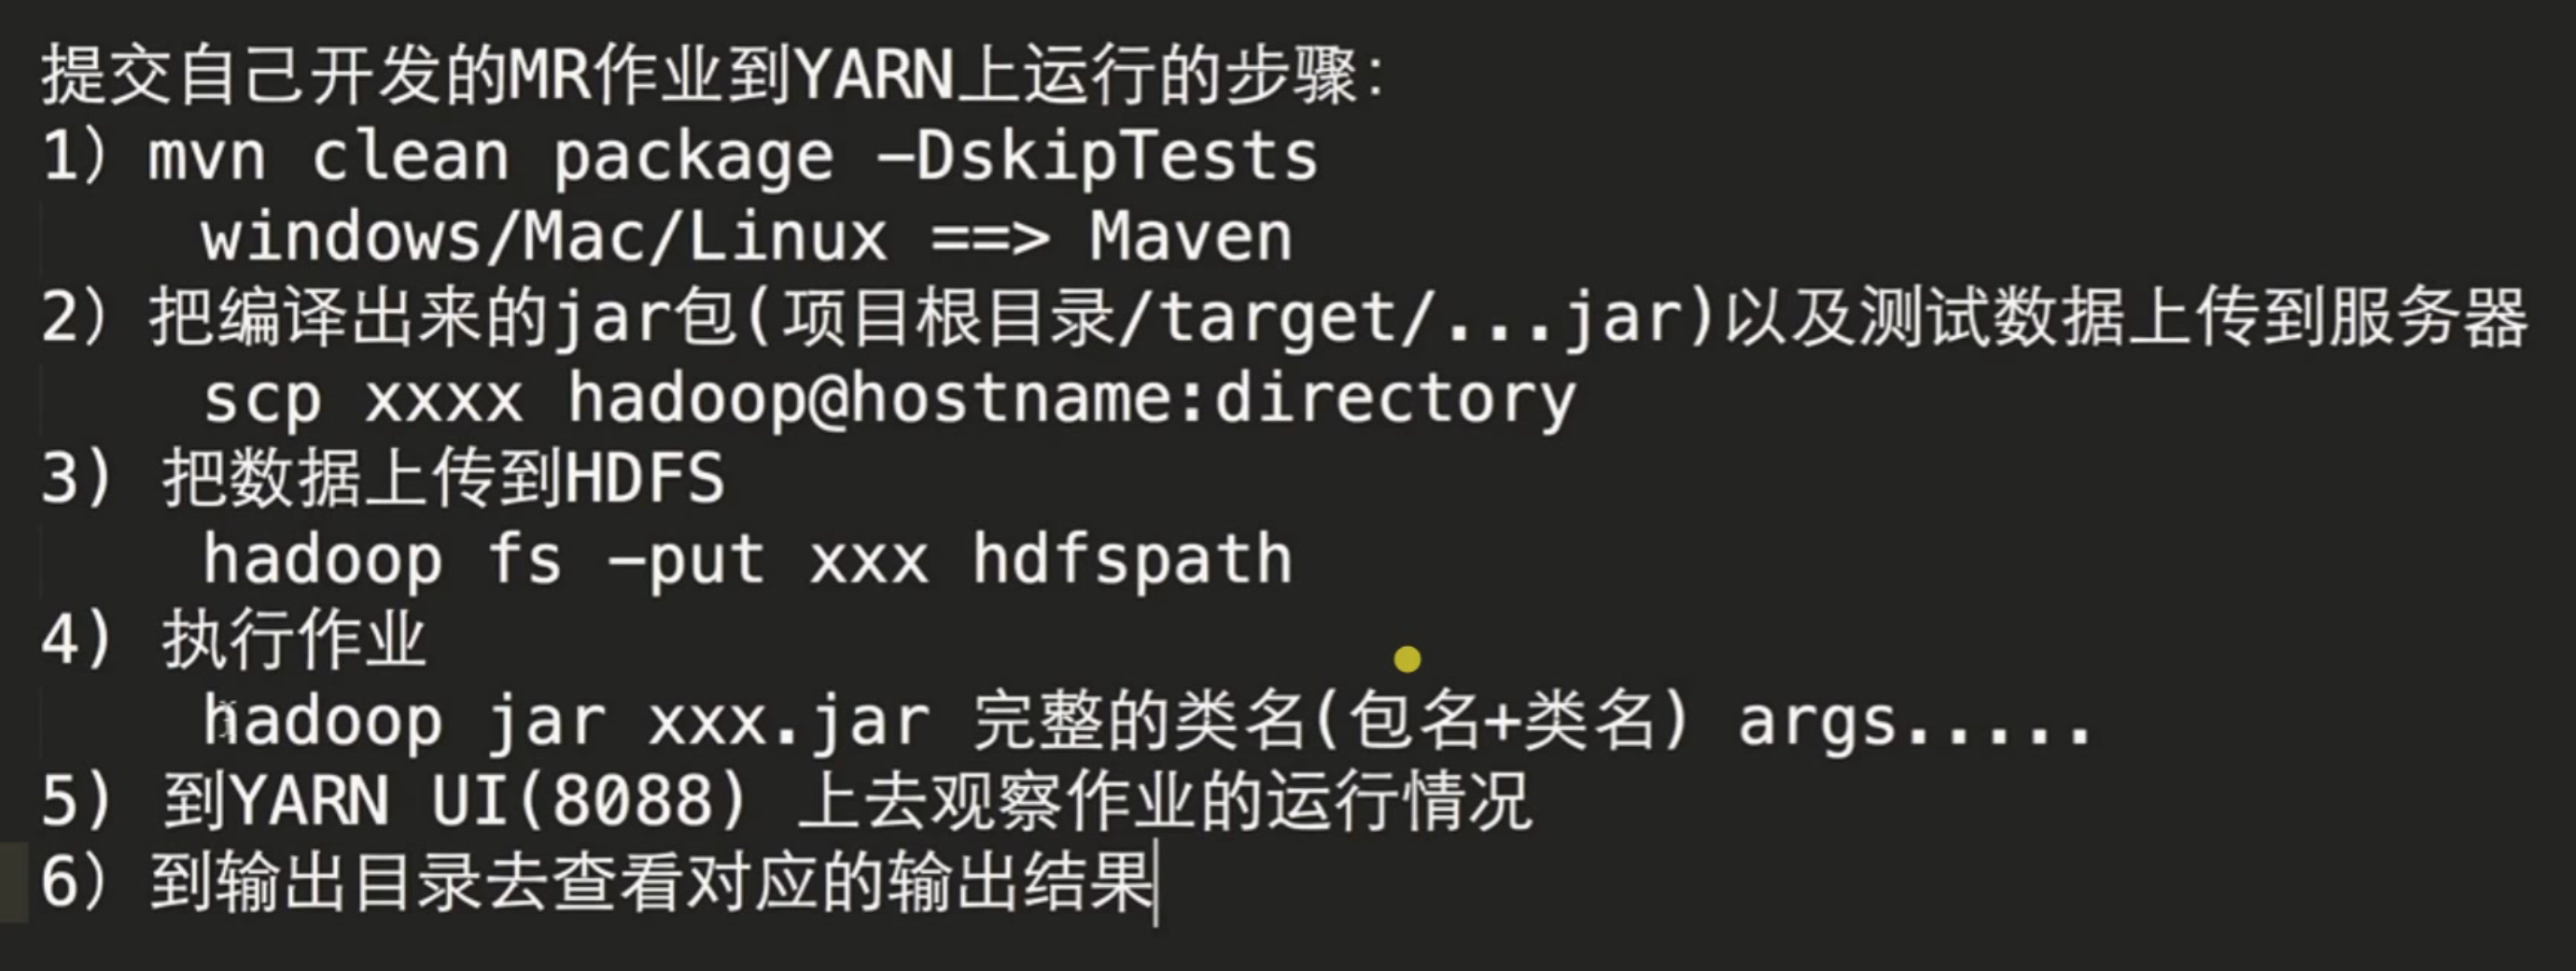
Task: Click the step 3 line mentioning HDFS
Action: tap(383, 478)
